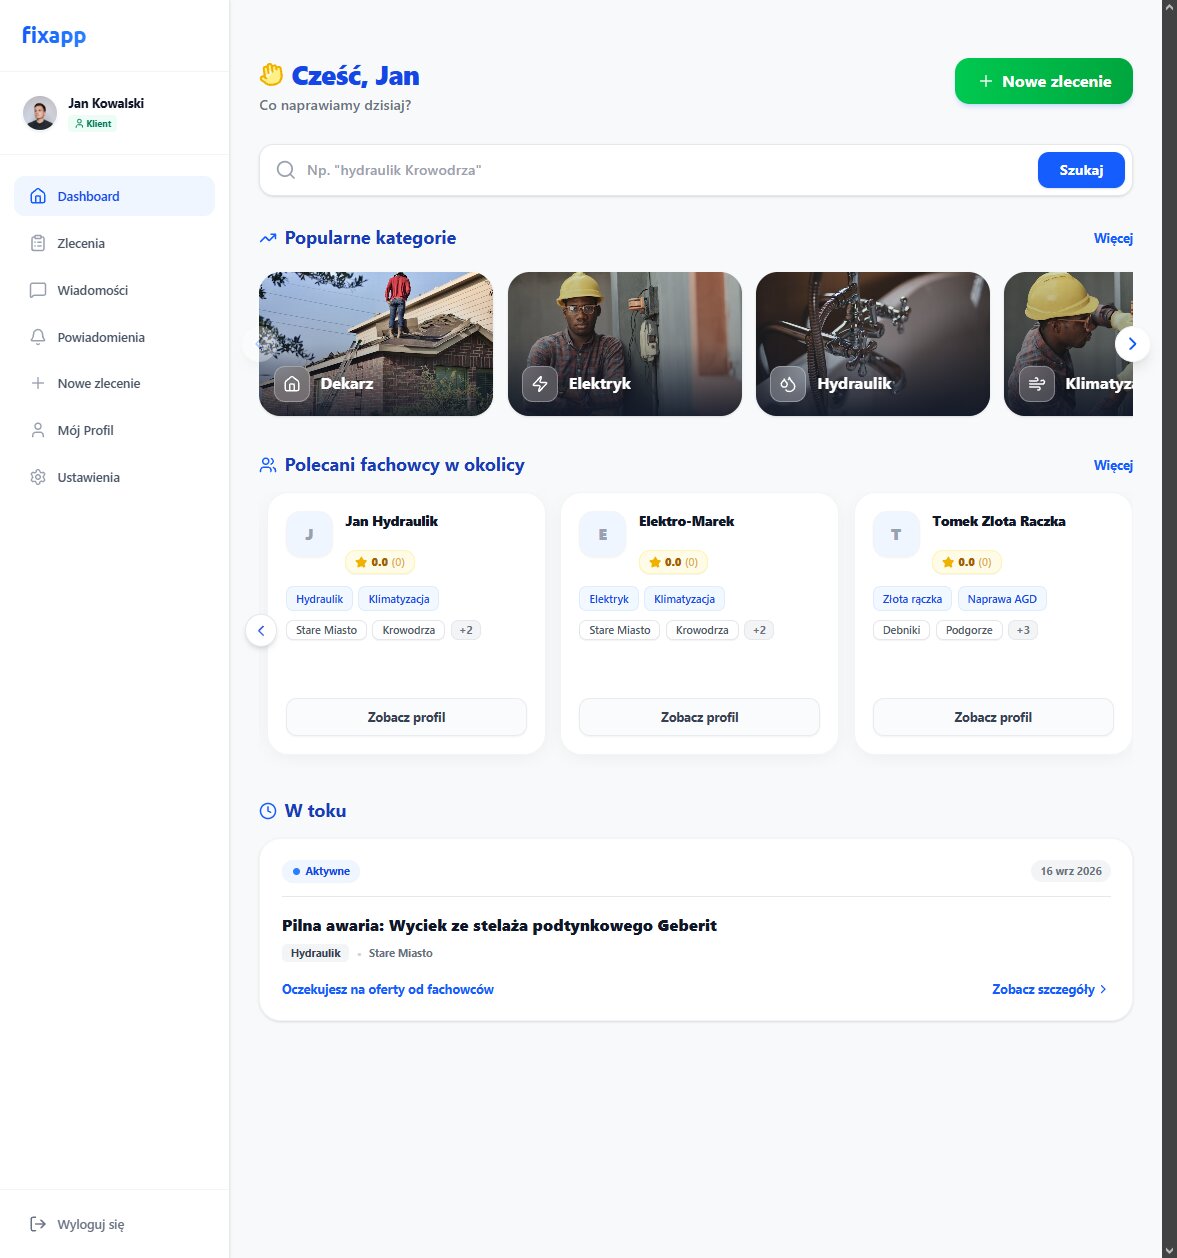
Task: Click the lightning icon on Elektryk card
Action: coord(540,383)
